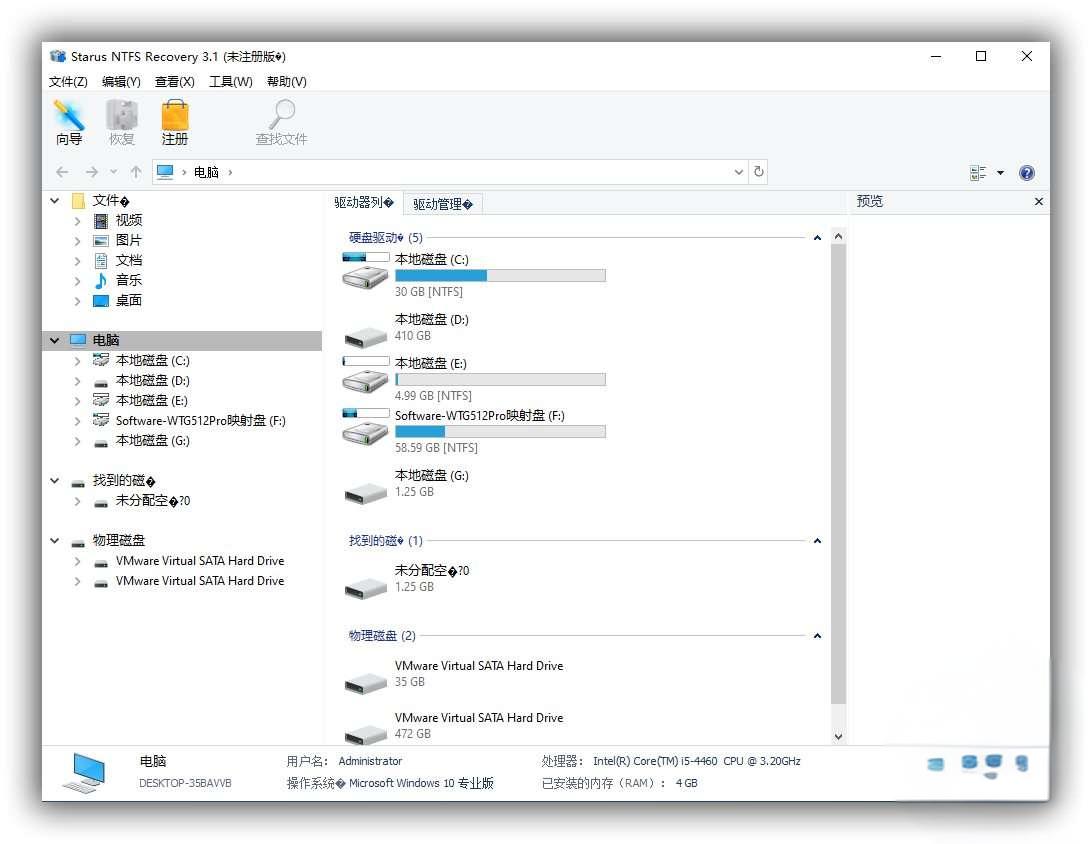Collapse the 电脑 tree node
This screenshot has width=1092, height=844.
click(x=54, y=341)
